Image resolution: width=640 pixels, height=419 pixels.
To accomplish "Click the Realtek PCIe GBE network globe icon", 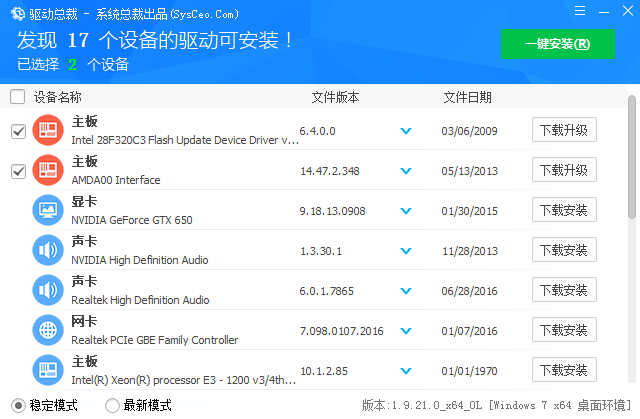I will click(48, 330).
